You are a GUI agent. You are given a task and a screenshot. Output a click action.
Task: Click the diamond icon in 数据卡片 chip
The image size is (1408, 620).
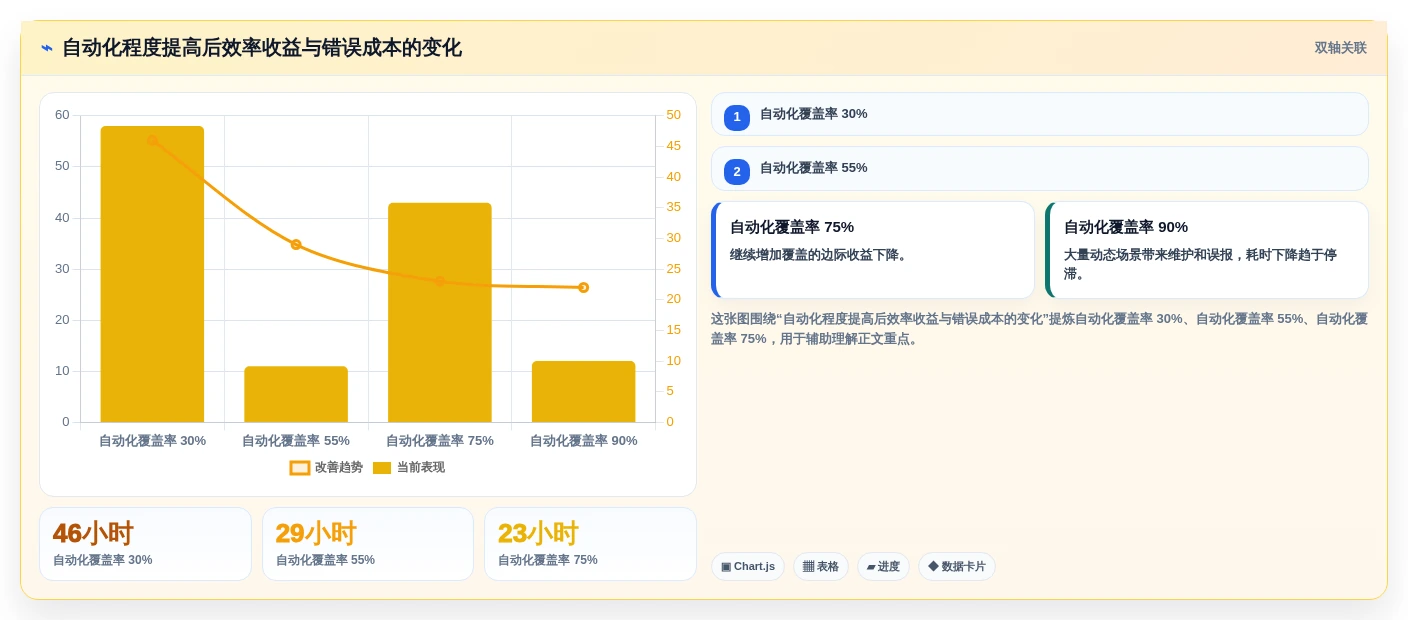pos(933,566)
